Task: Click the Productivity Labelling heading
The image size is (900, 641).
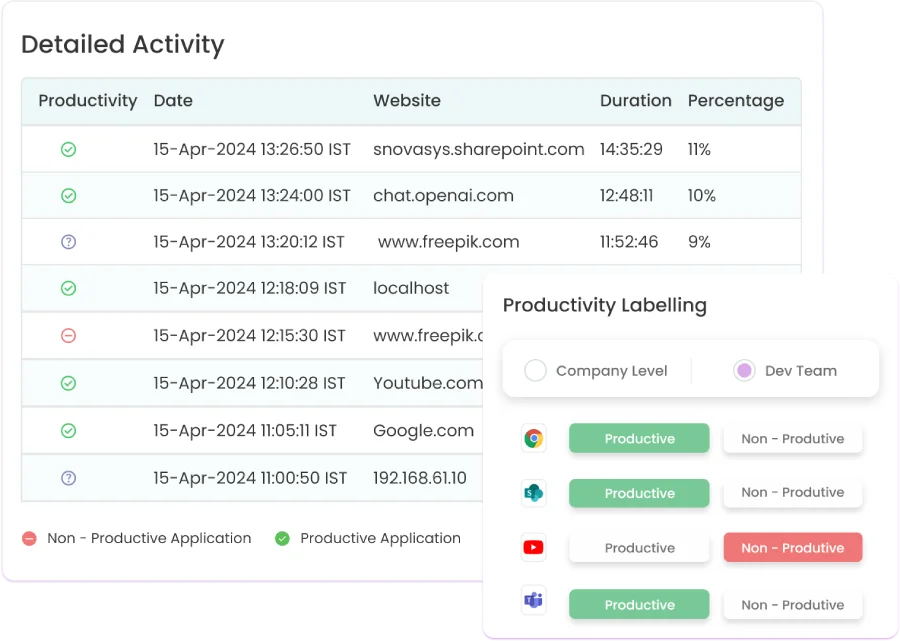Action: (605, 305)
